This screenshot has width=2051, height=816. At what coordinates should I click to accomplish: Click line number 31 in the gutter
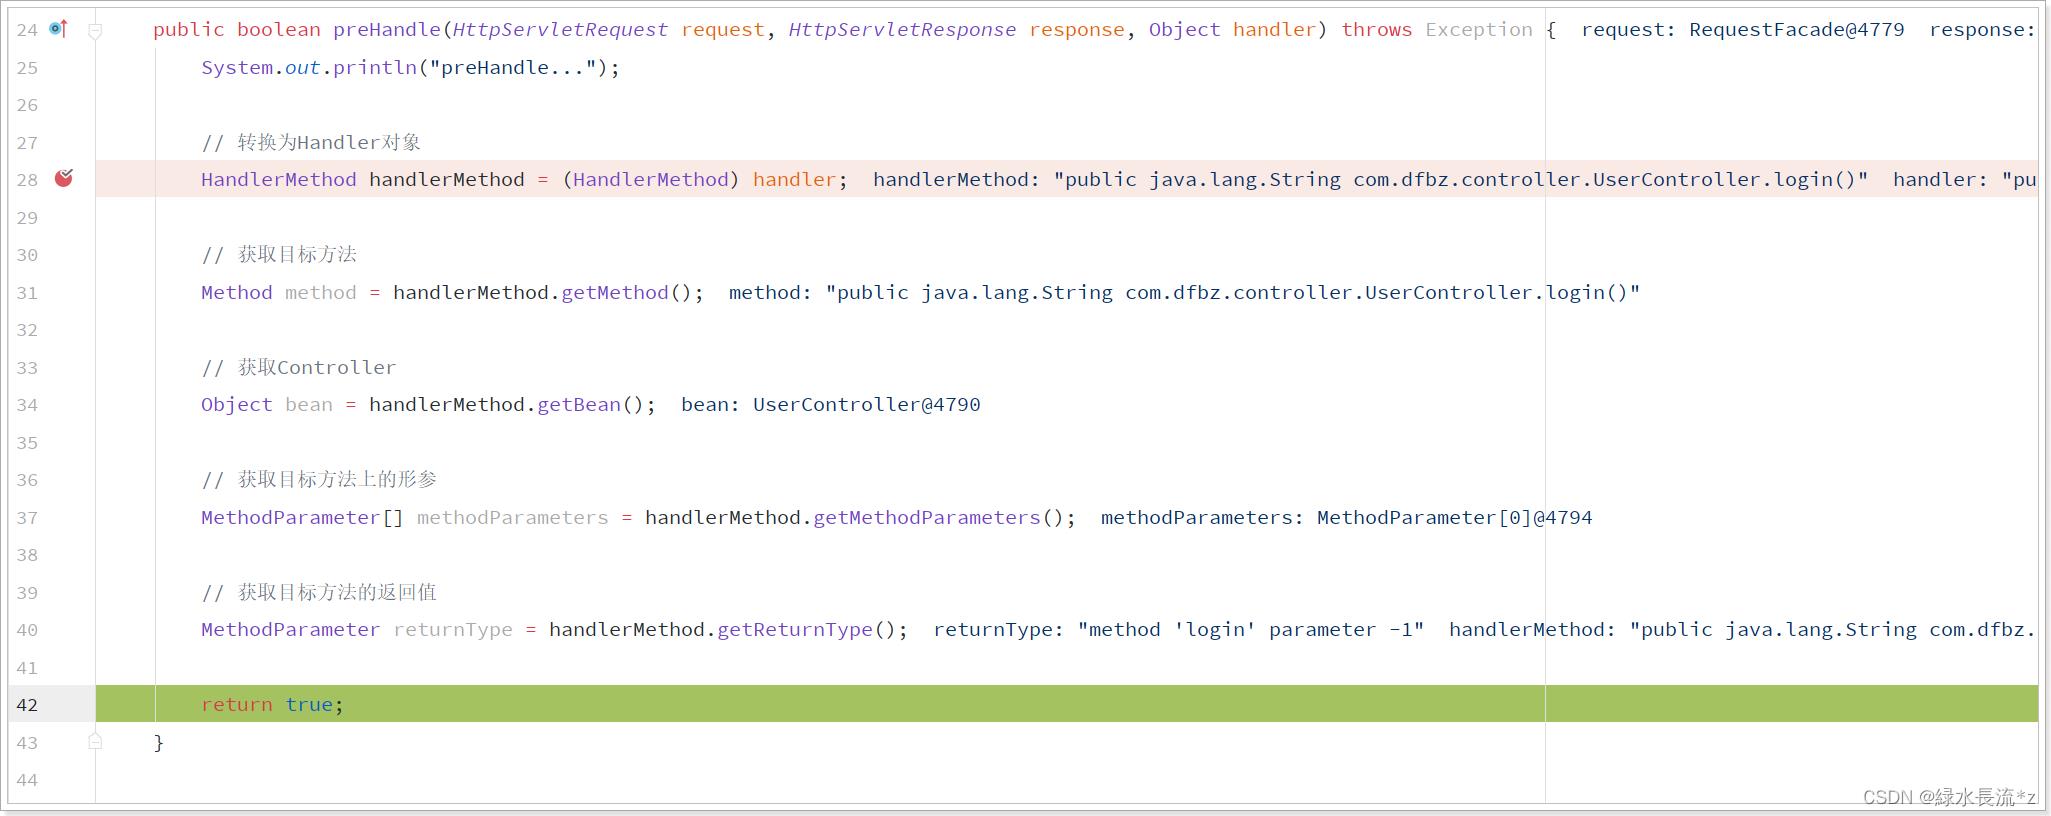tap(27, 293)
